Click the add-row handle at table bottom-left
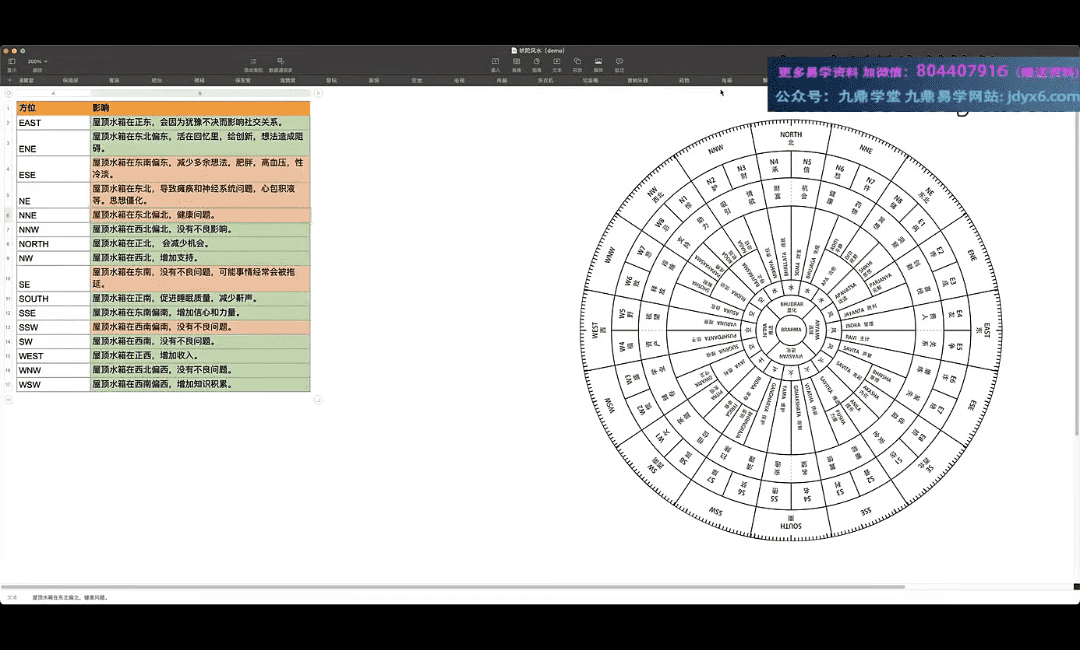The height and width of the screenshot is (650, 1080). [x=8, y=399]
